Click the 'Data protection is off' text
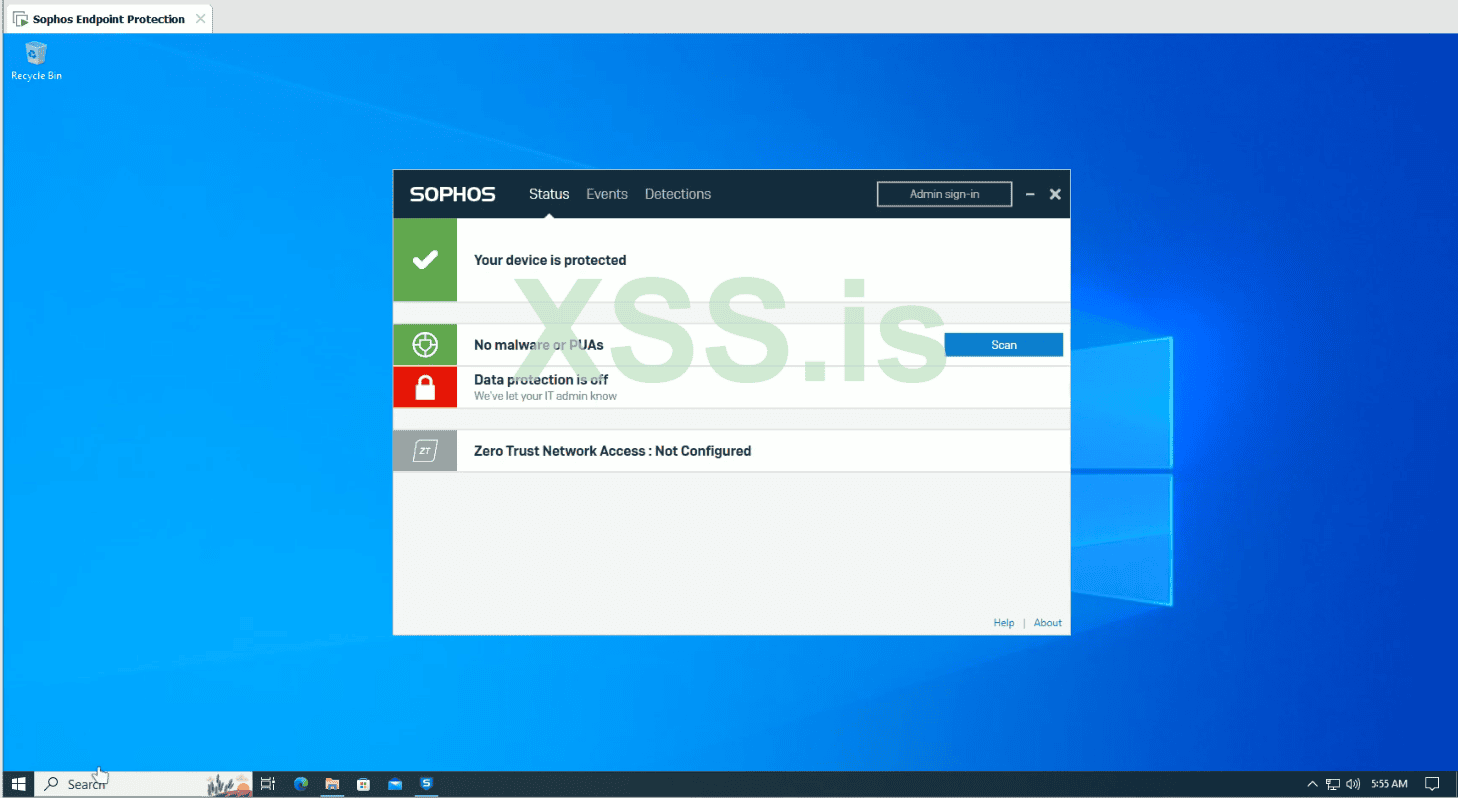Screen dimensions: 1458x798 click(541, 380)
